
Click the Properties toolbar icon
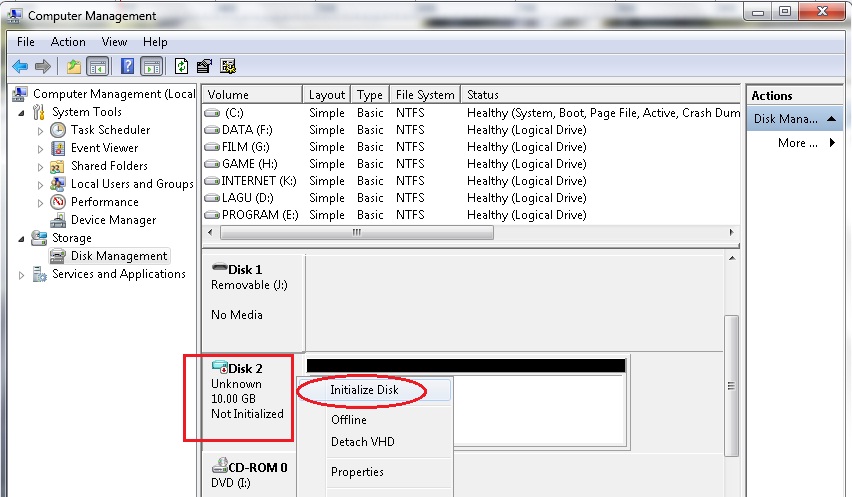pyautogui.click(x=204, y=66)
